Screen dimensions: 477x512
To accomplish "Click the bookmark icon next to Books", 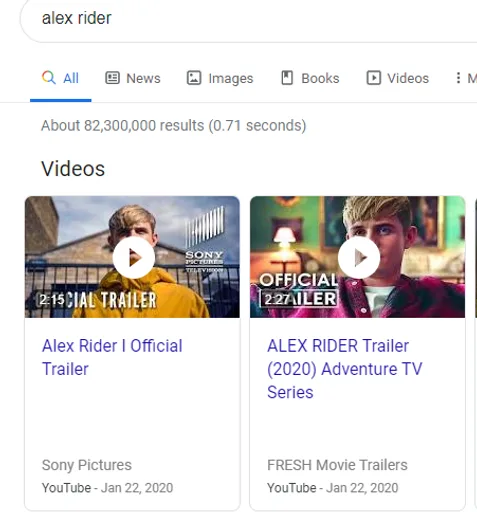I will coord(287,78).
